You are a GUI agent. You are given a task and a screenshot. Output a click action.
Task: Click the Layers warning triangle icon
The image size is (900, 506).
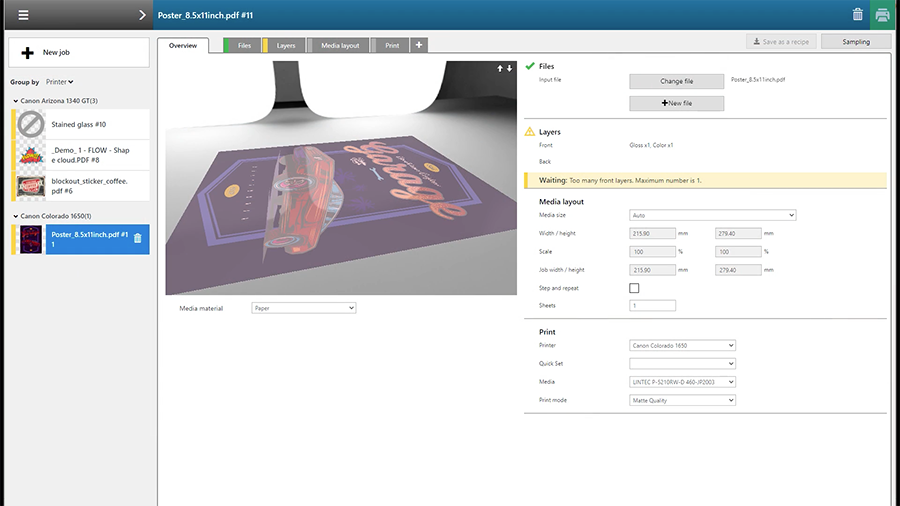pos(530,132)
